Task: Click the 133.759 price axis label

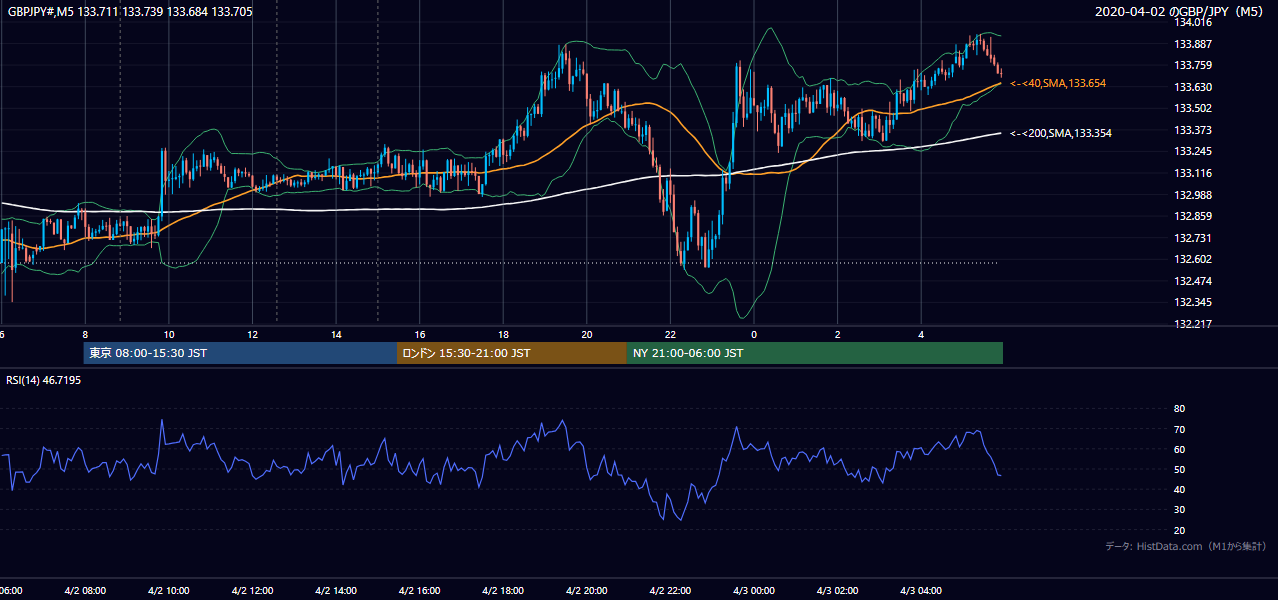Action: pyautogui.click(x=1193, y=66)
